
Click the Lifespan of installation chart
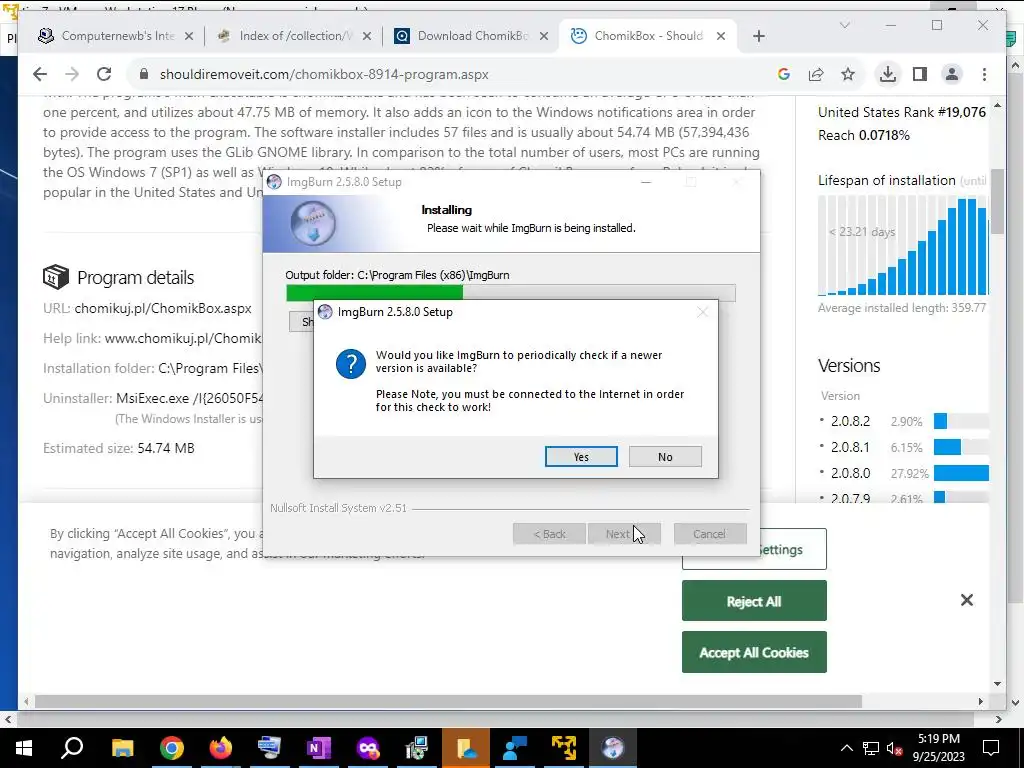click(x=903, y=246)
